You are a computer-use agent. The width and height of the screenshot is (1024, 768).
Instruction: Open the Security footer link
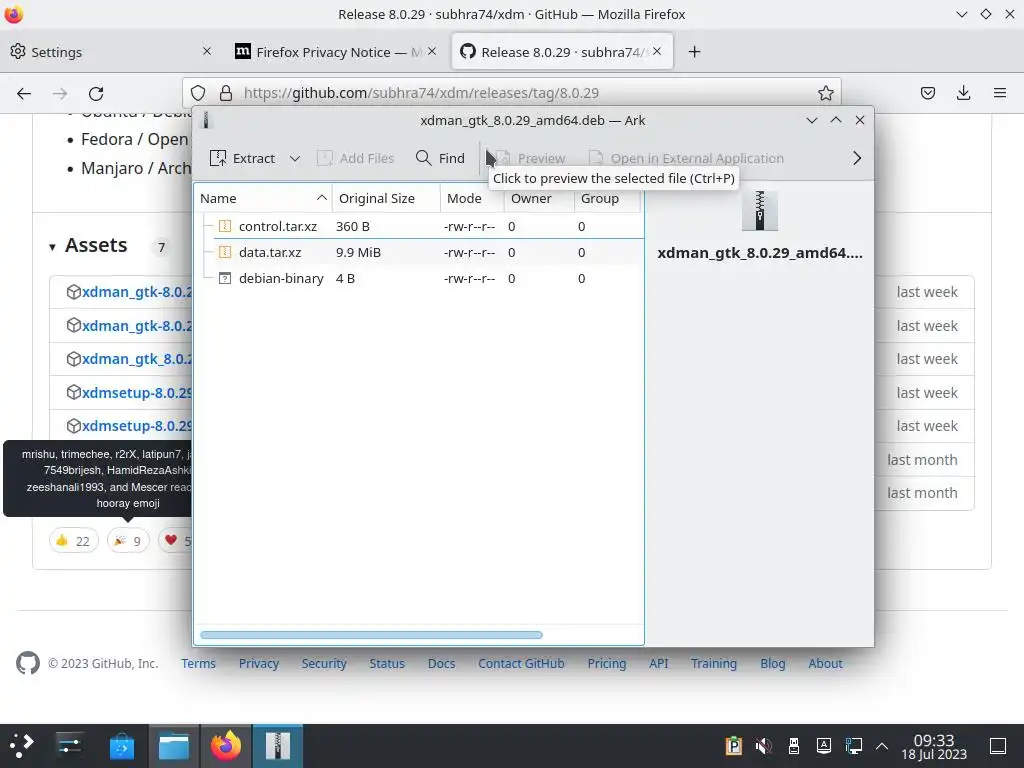click(324, 664)
